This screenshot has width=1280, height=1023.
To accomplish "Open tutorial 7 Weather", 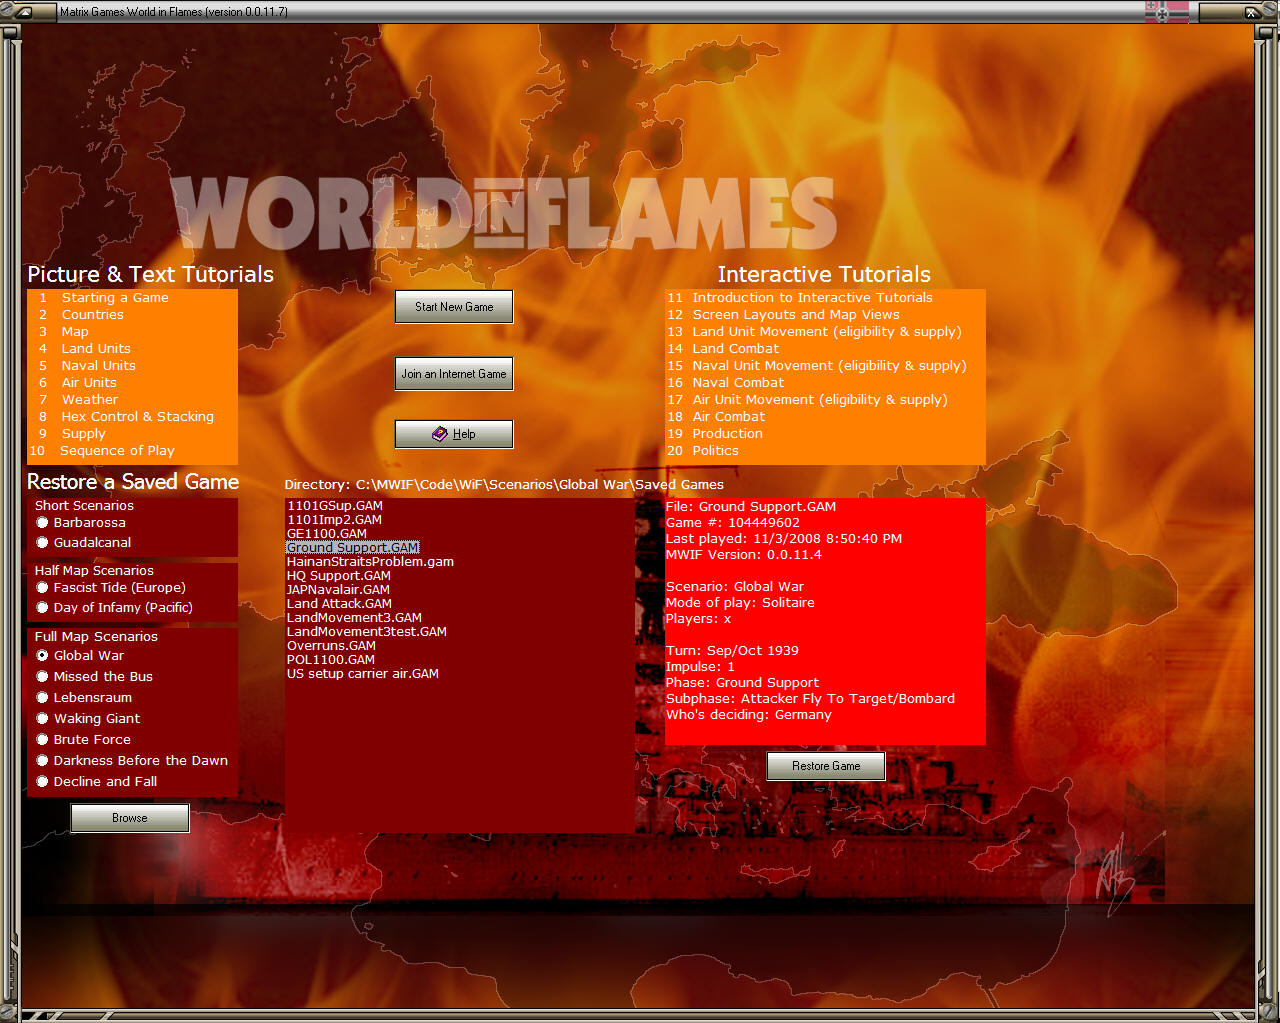I will [132, 400].
